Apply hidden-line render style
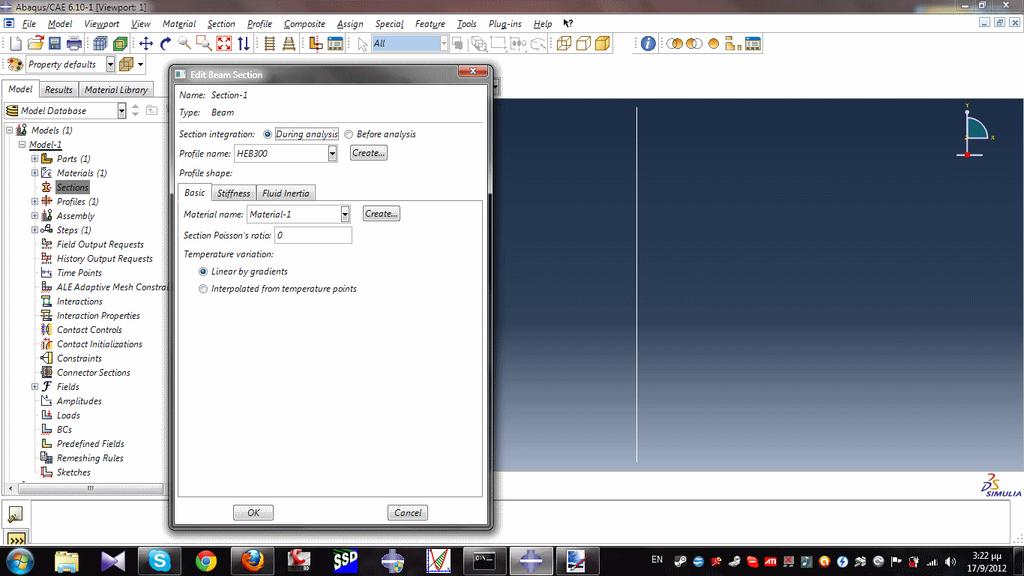Image resolution: width=1024 pixels, height=576 pixels. coord(583,44)
